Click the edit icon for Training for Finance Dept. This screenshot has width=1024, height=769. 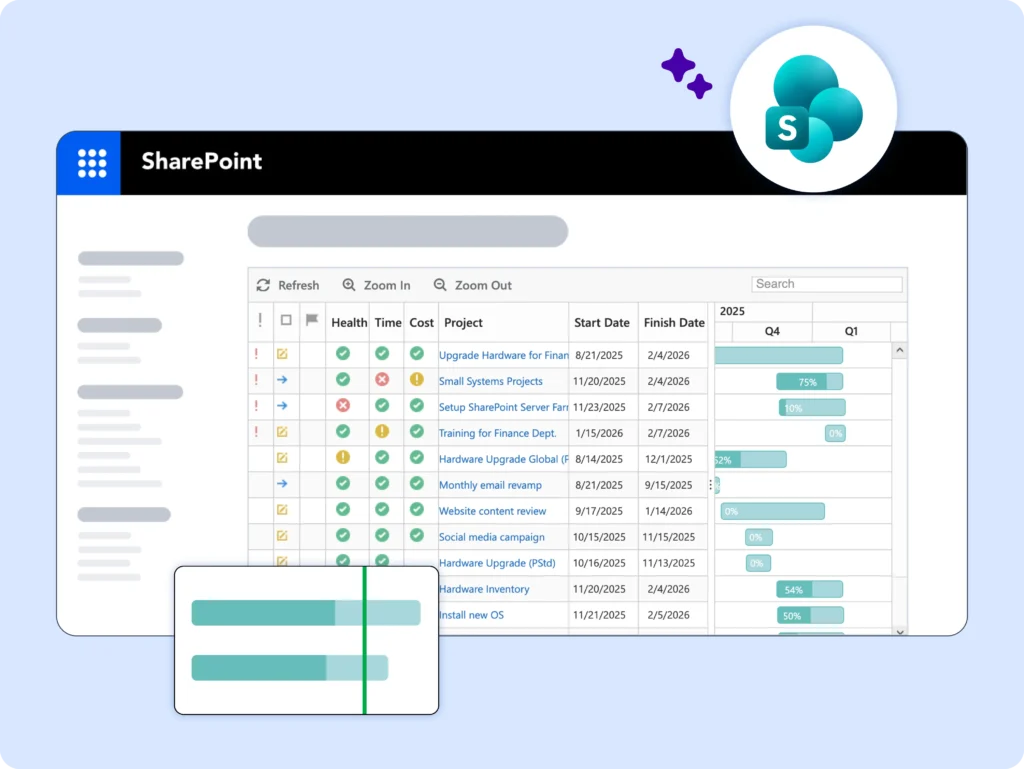coord(282,432)
